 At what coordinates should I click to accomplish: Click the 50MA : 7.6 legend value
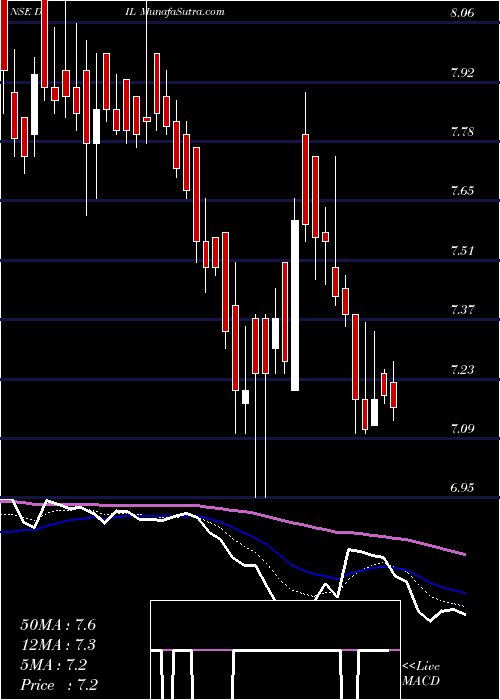coord(58,625)
